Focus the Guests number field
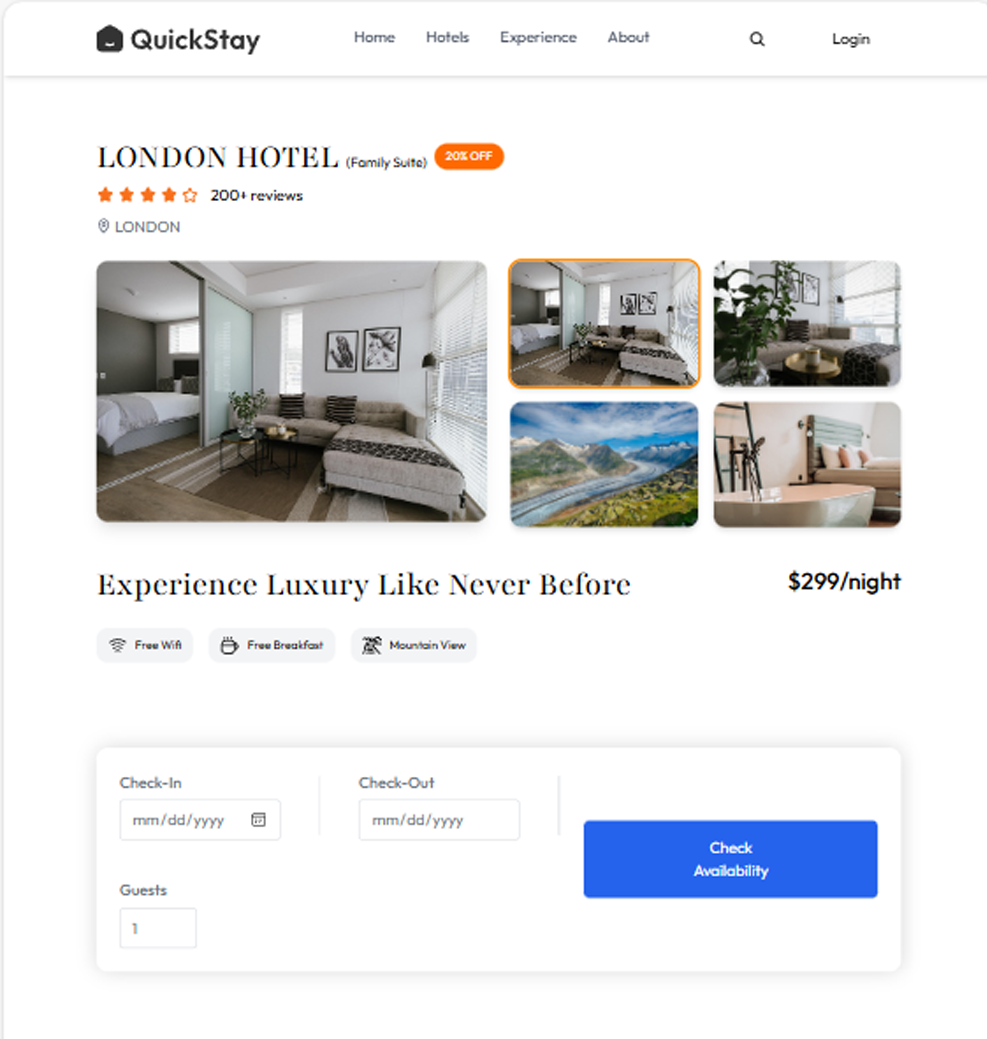 (158, 928)
